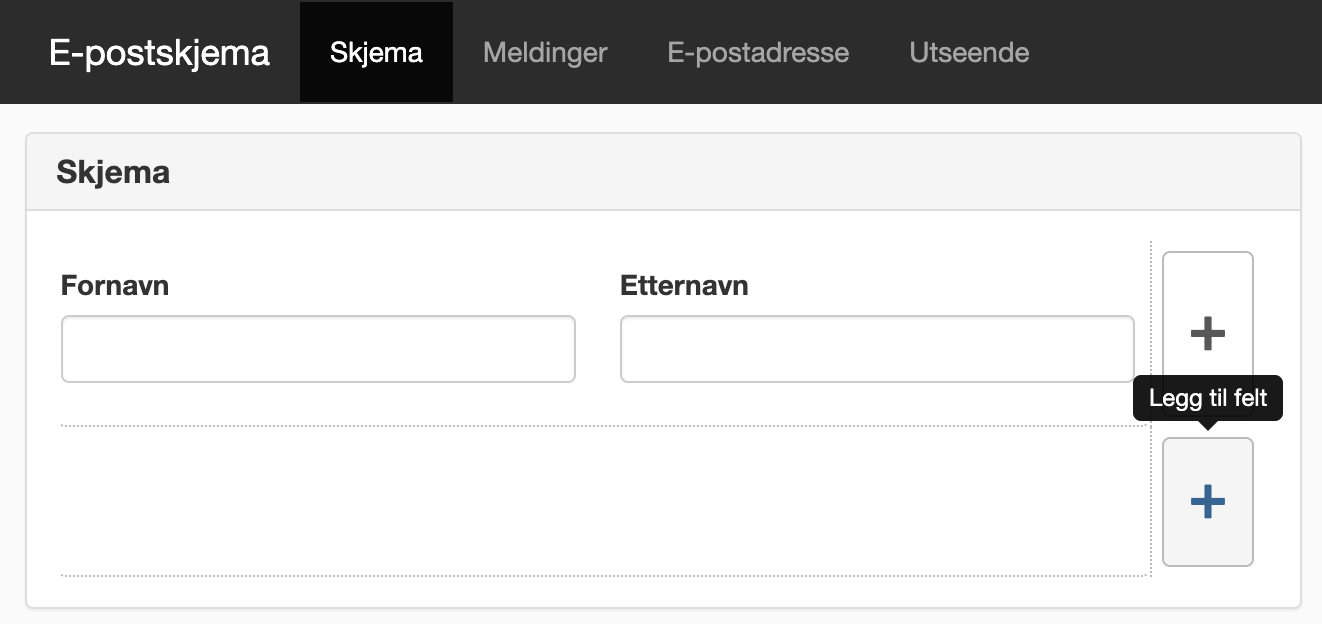Click the Etternavn field label
This screenshot has height=624, width=1322.
684,286
